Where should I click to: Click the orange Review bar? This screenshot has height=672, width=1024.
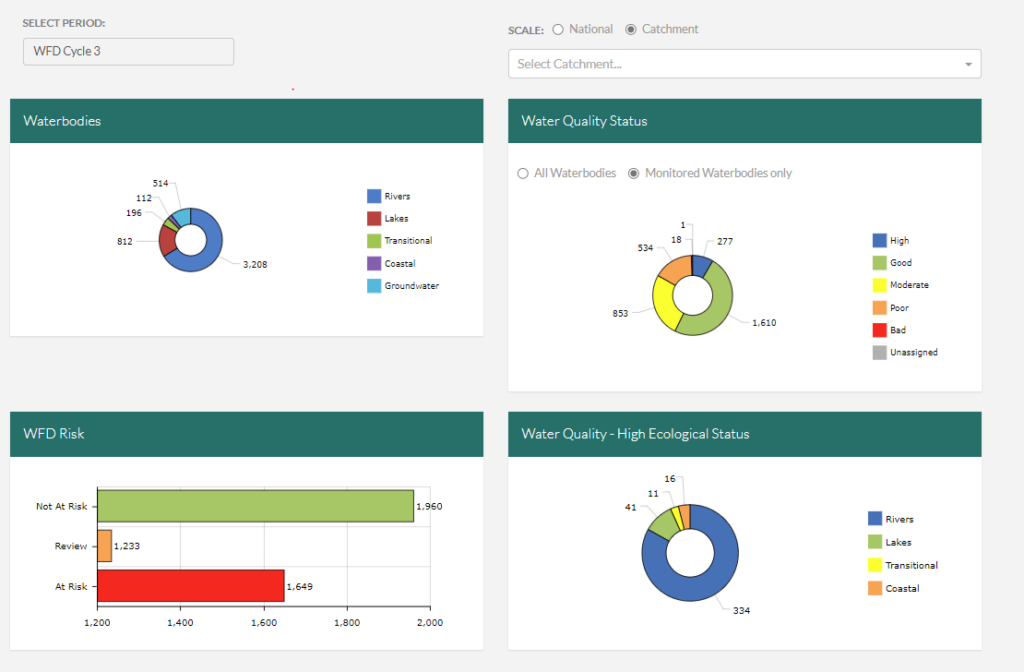(104, 546)
